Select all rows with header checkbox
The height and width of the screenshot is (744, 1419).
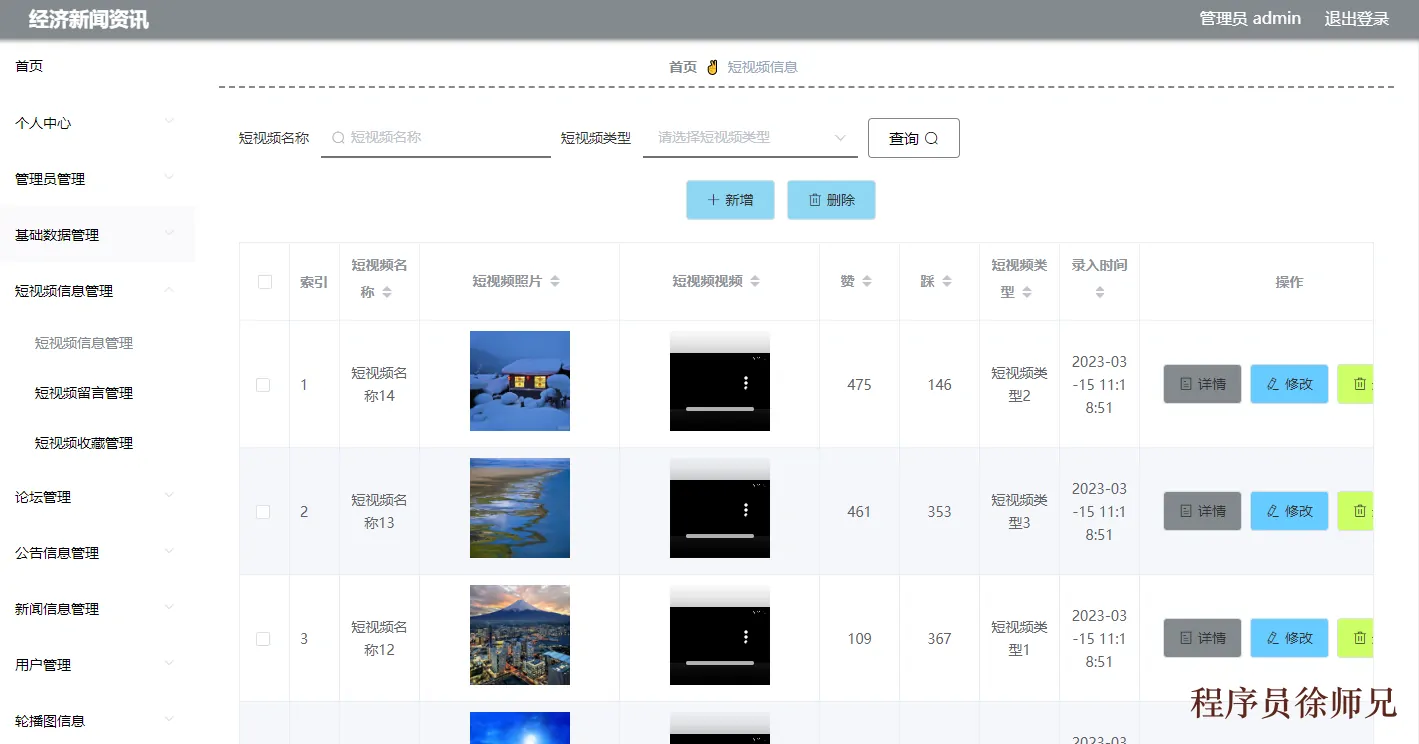click(x=265, y=282)
